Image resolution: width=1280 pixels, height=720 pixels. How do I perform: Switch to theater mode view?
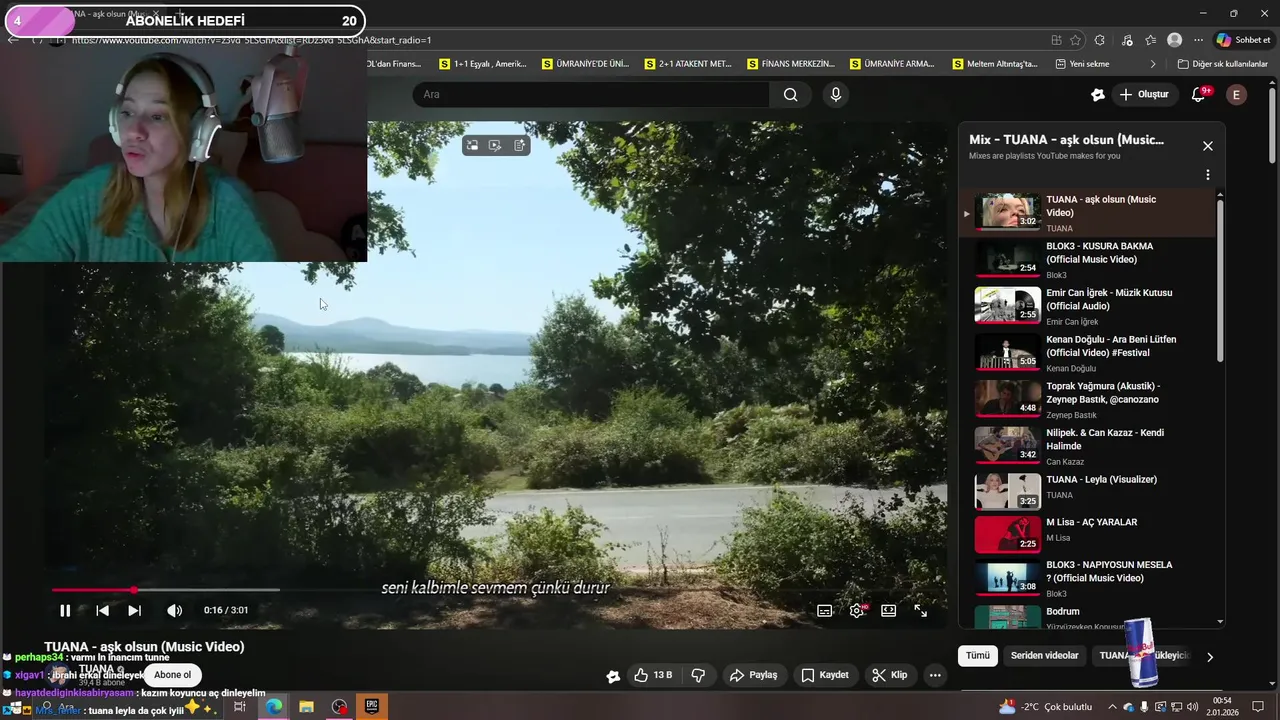(888, 611)
